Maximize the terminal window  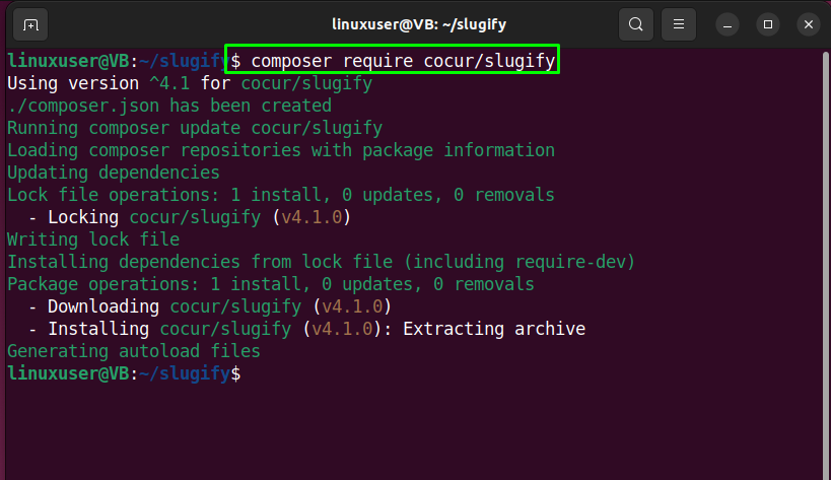(767, 25)
